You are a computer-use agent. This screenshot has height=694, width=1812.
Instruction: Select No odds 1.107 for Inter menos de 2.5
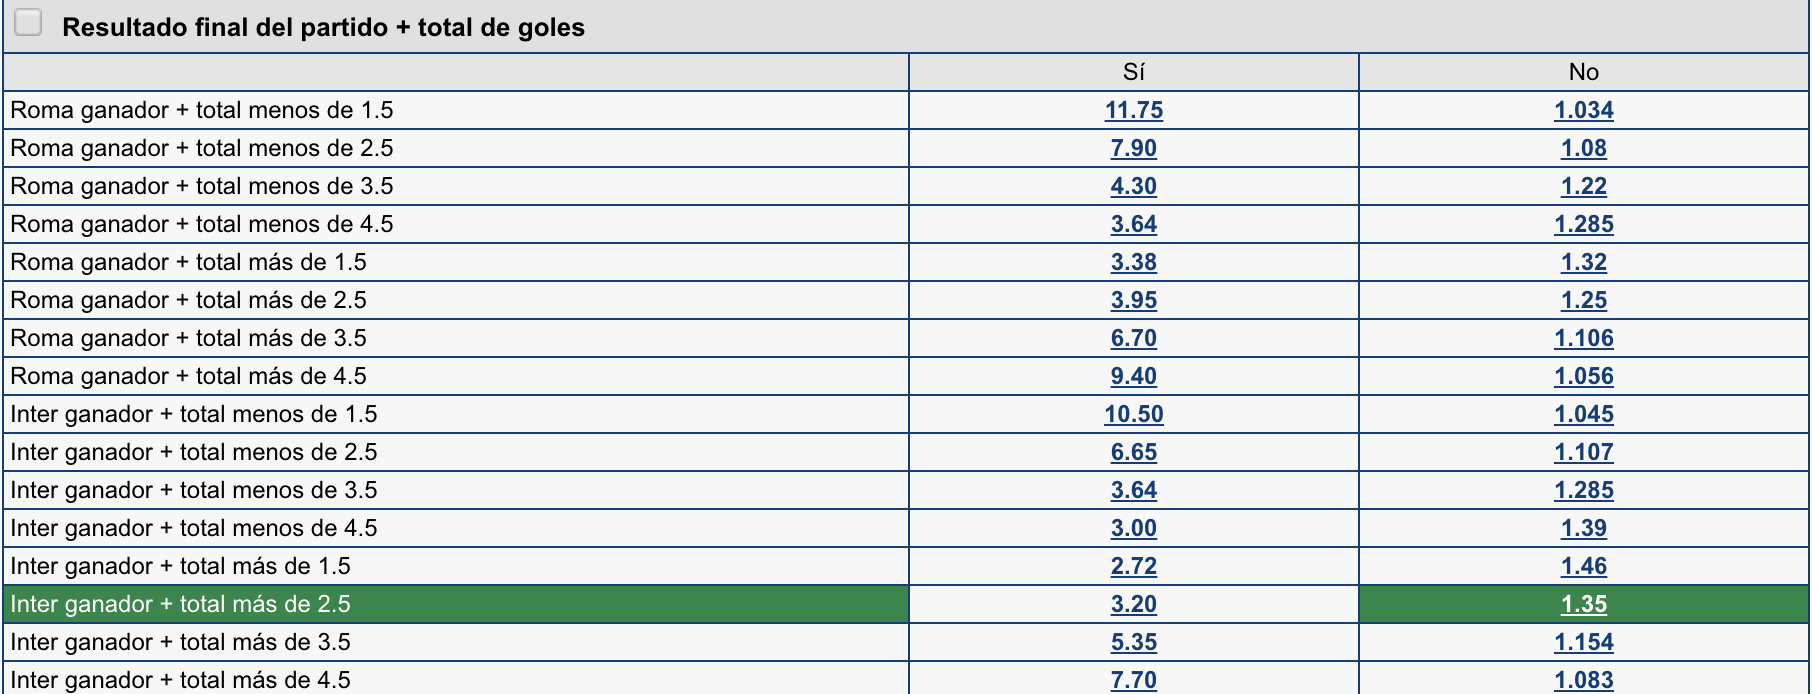(1583, 452)
